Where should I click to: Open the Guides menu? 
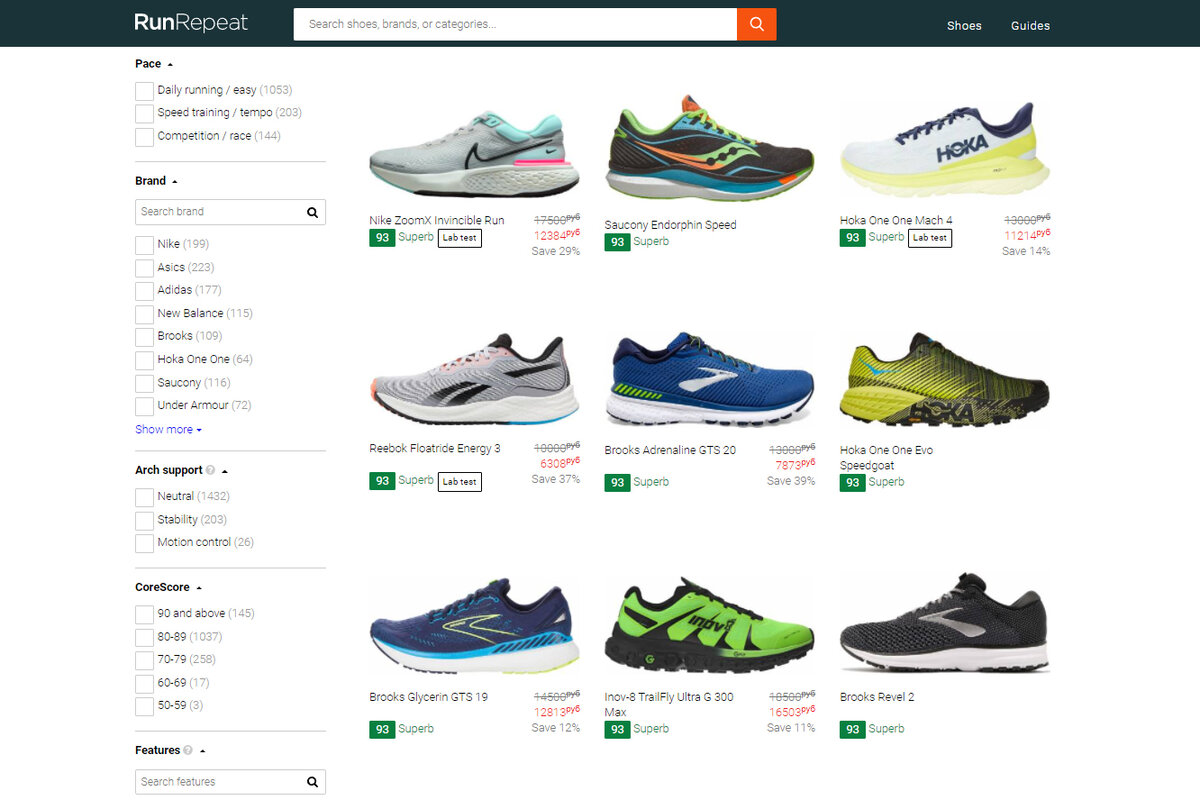[1030, 25]
